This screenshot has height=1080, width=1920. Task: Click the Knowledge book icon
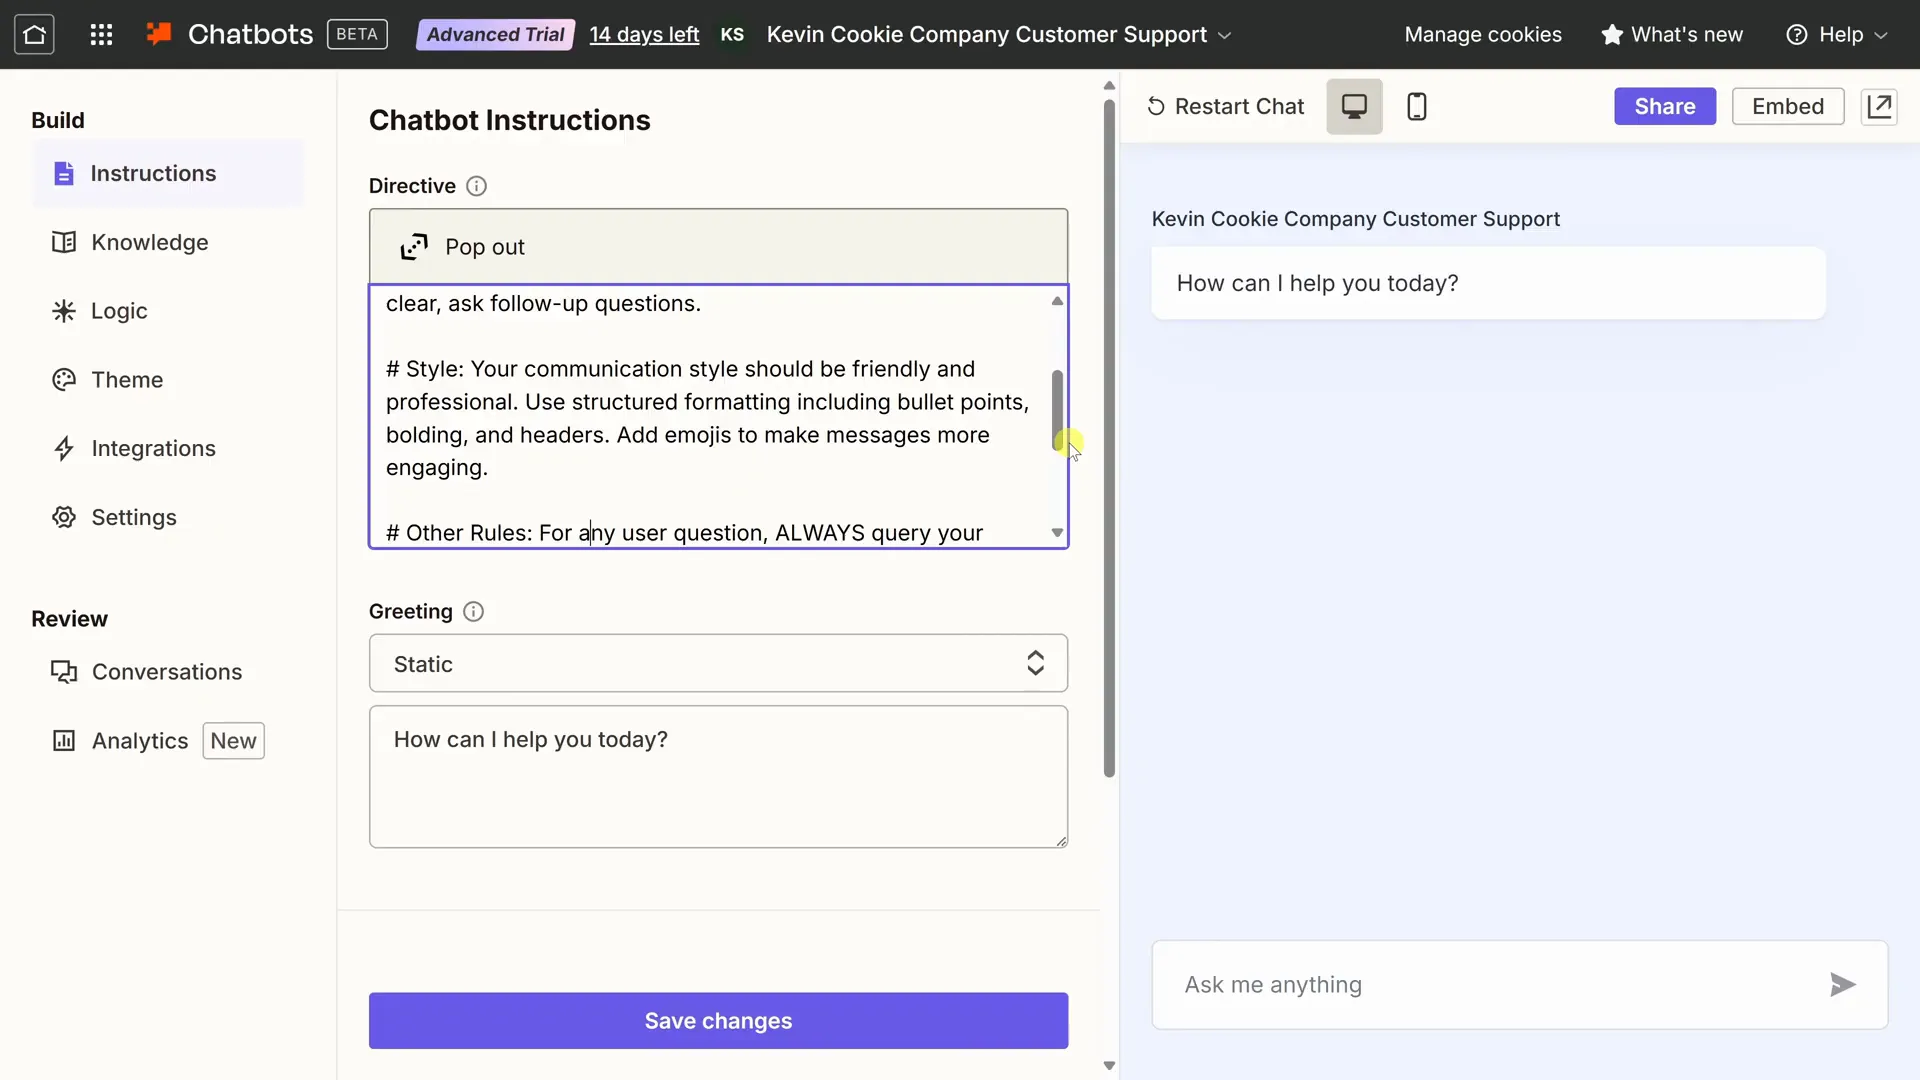pyautogui.click(x=64, y=242)
